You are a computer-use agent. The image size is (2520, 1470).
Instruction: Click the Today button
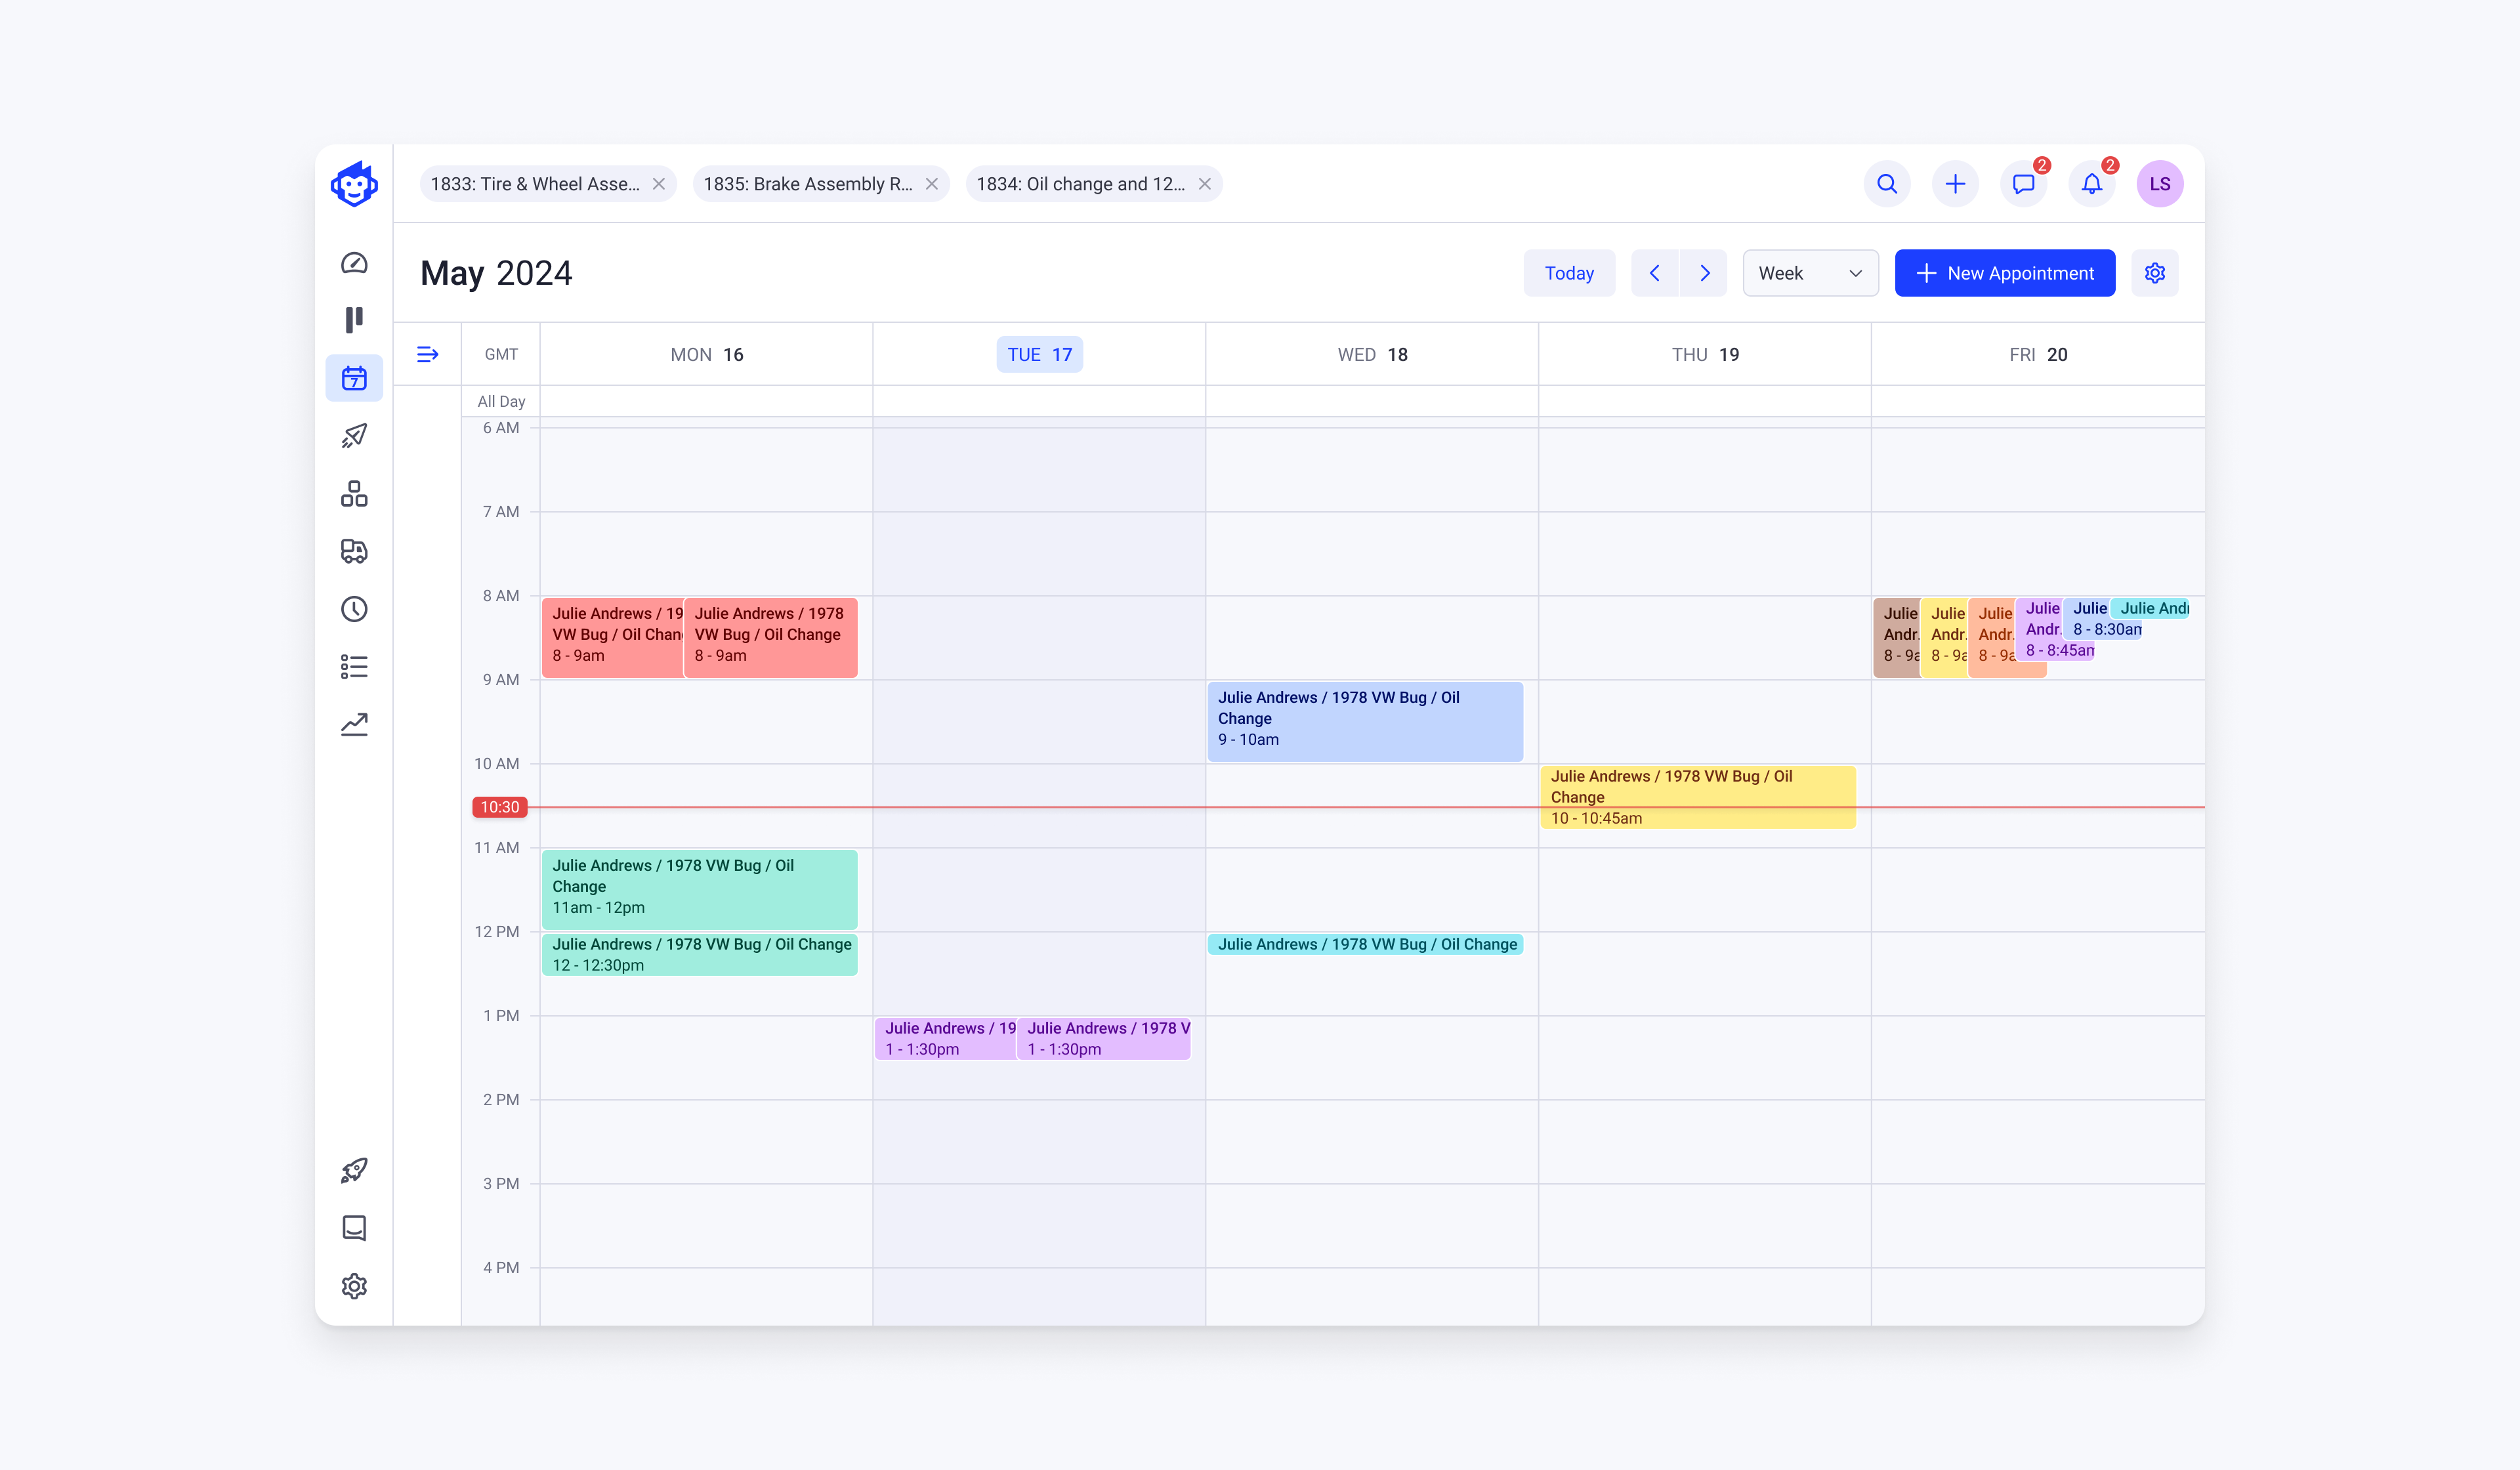[x=1568, y=273]
